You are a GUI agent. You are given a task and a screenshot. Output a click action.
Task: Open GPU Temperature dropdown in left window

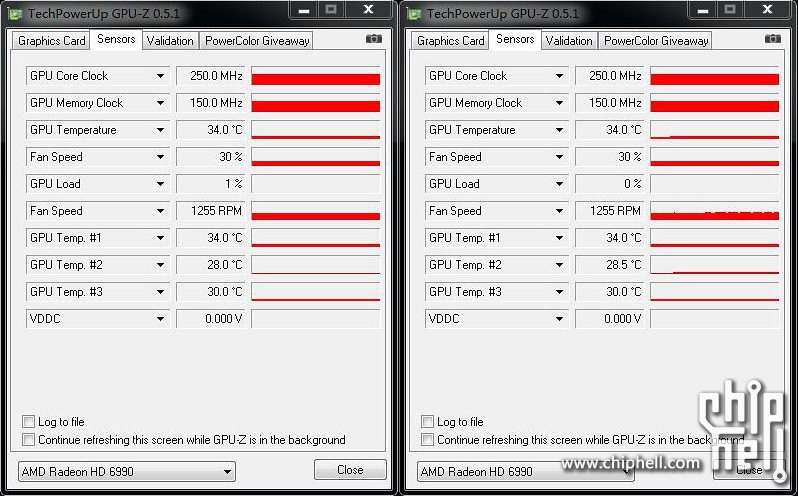pyautogui.click(x=98, y=130)
